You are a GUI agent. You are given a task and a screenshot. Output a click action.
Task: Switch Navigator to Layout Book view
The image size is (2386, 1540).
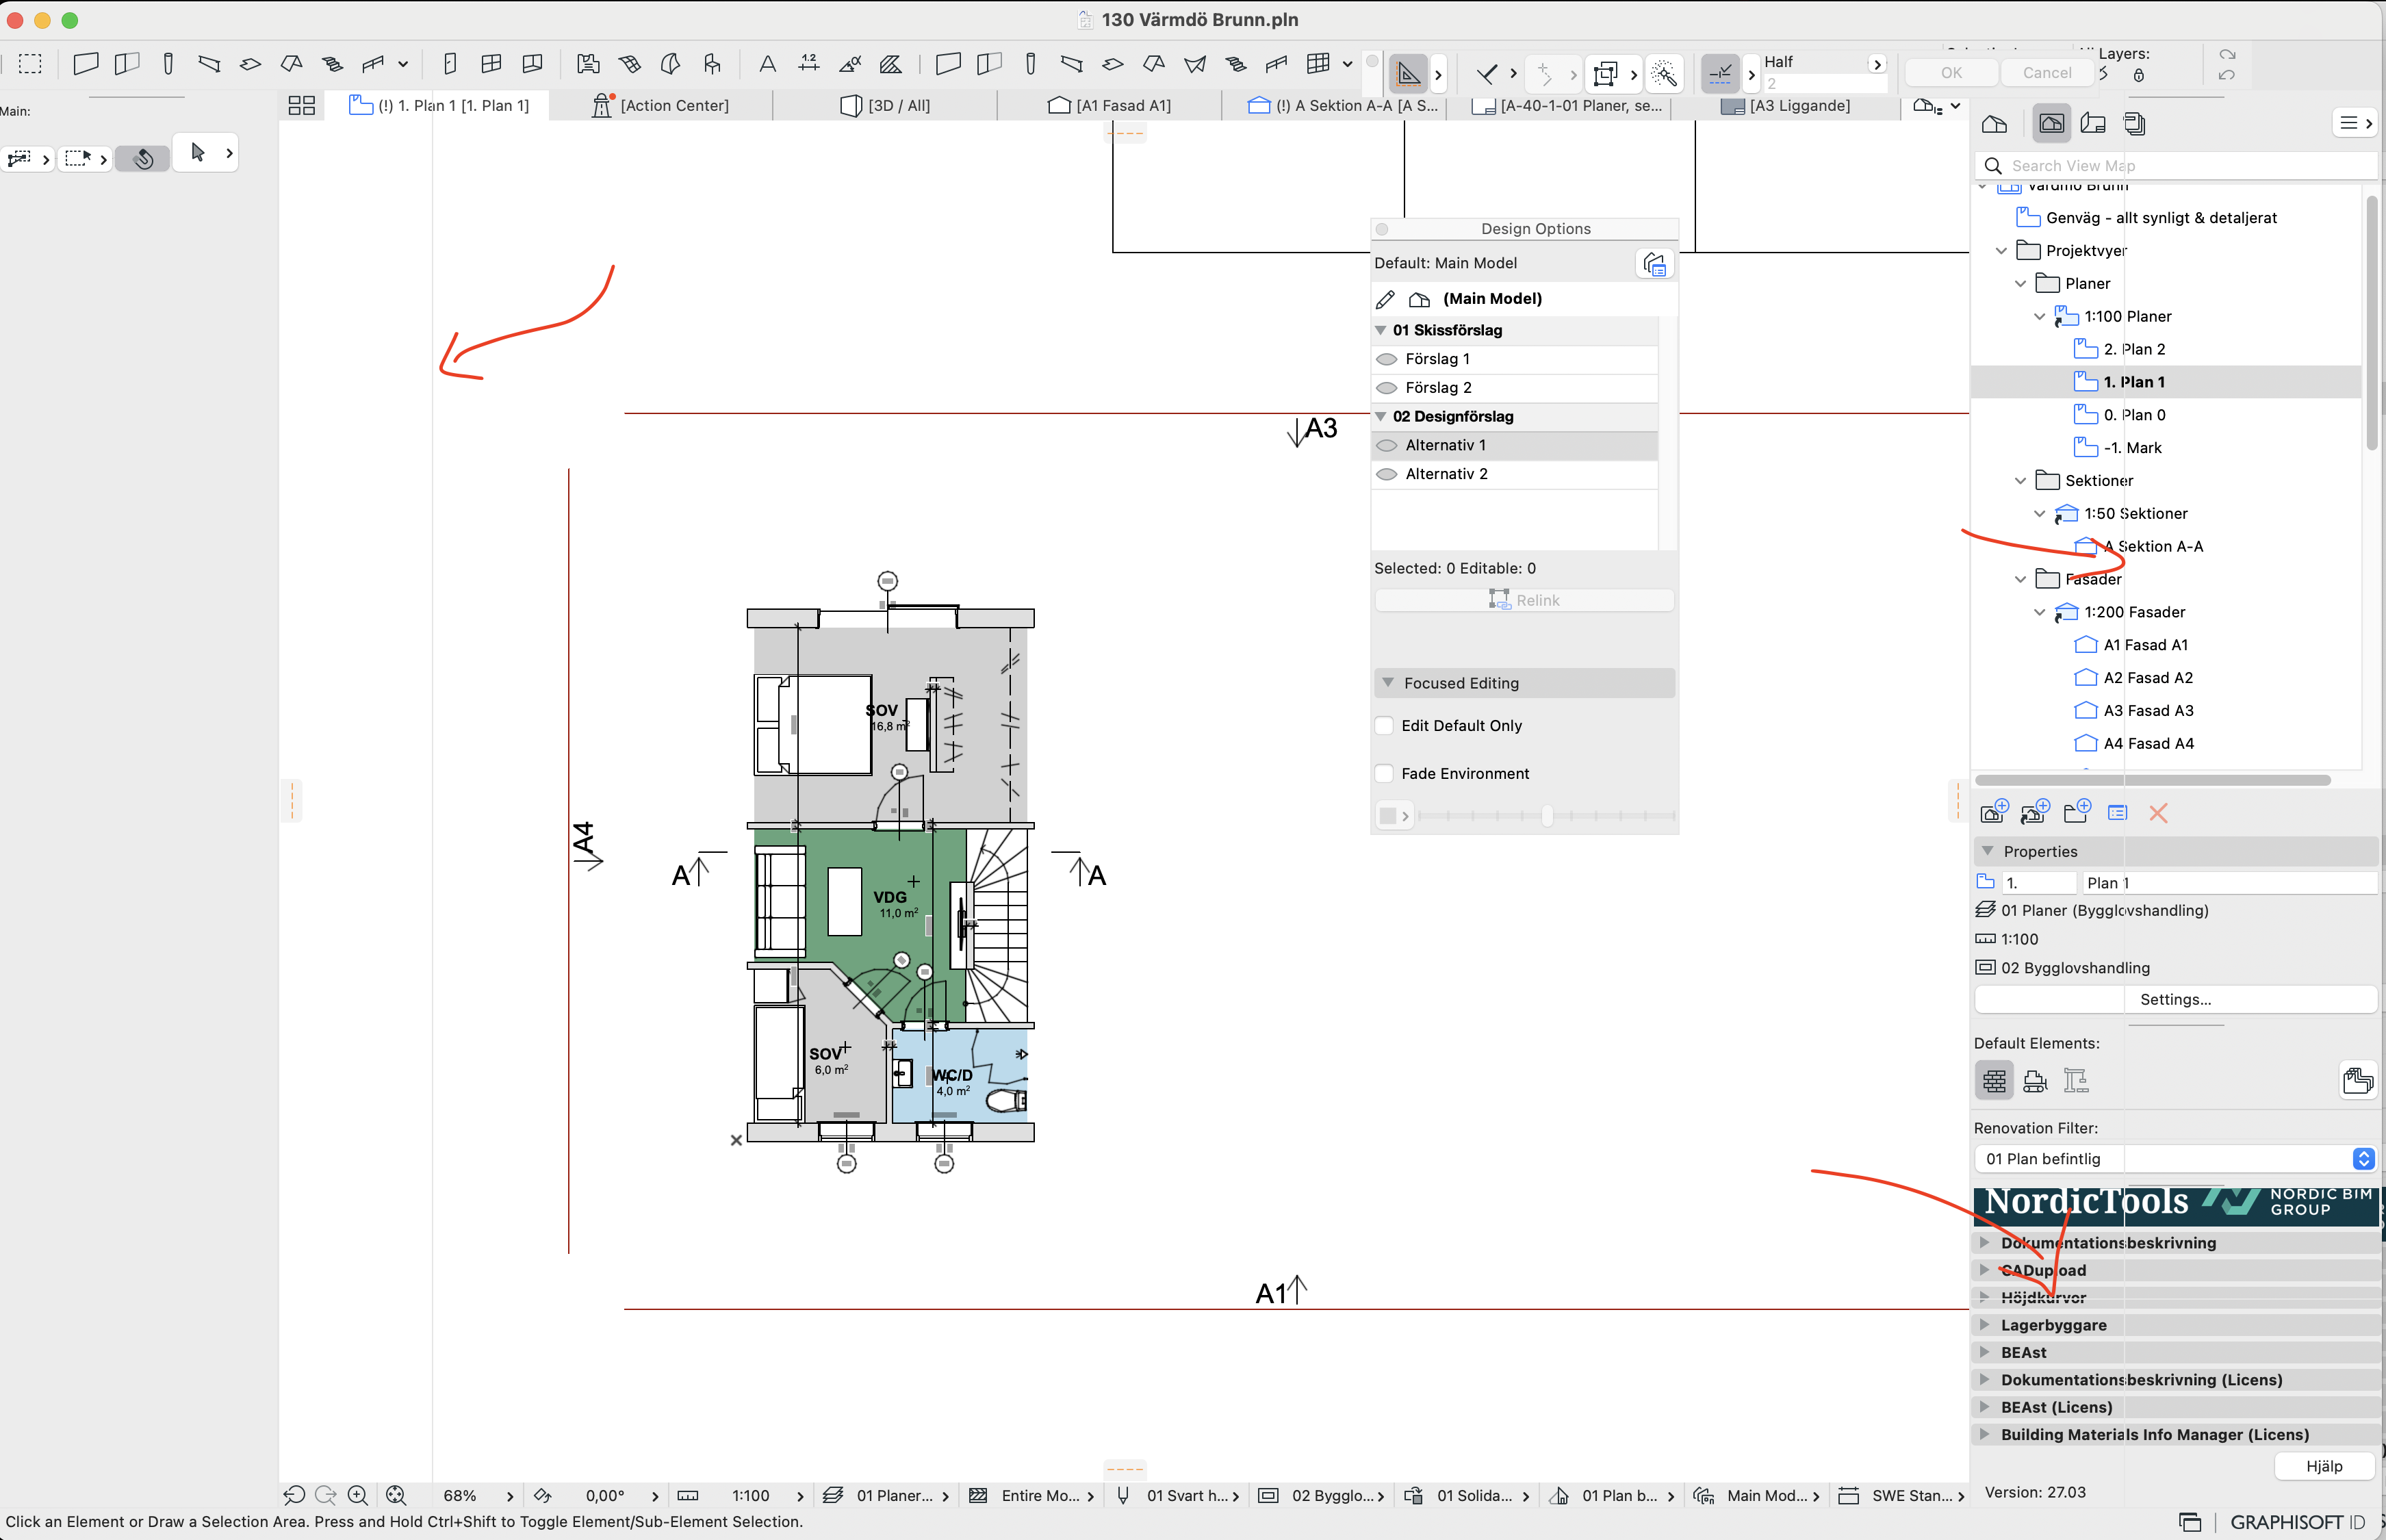coord(2092,124)
